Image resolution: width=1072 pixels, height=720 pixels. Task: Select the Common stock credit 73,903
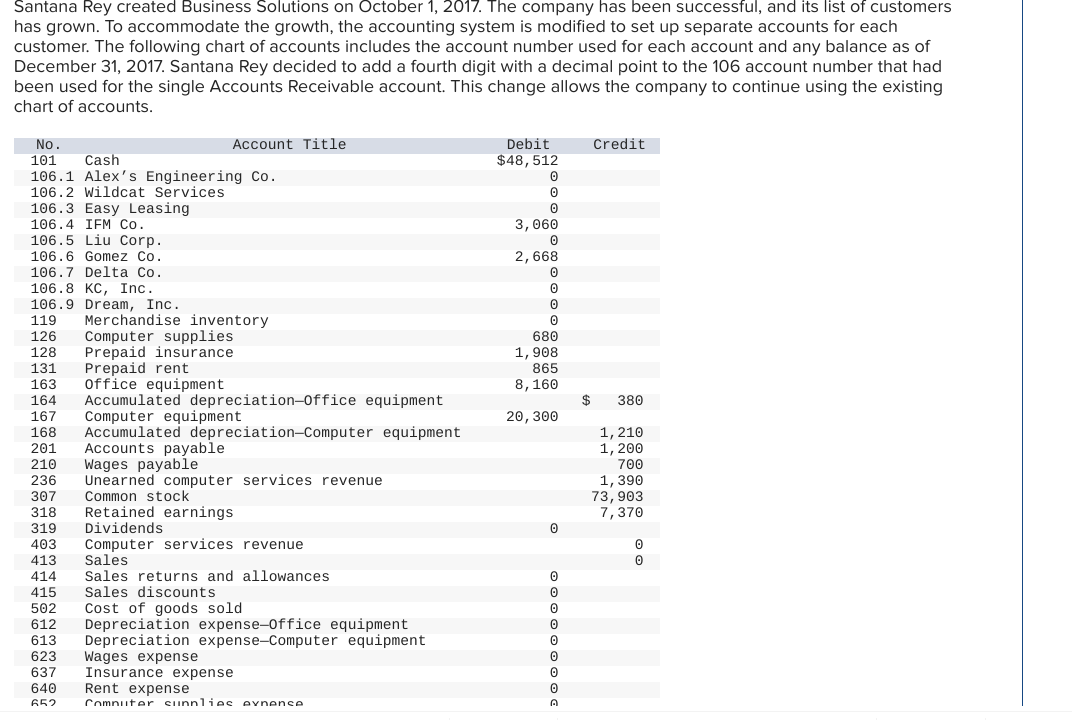(617, 497)
